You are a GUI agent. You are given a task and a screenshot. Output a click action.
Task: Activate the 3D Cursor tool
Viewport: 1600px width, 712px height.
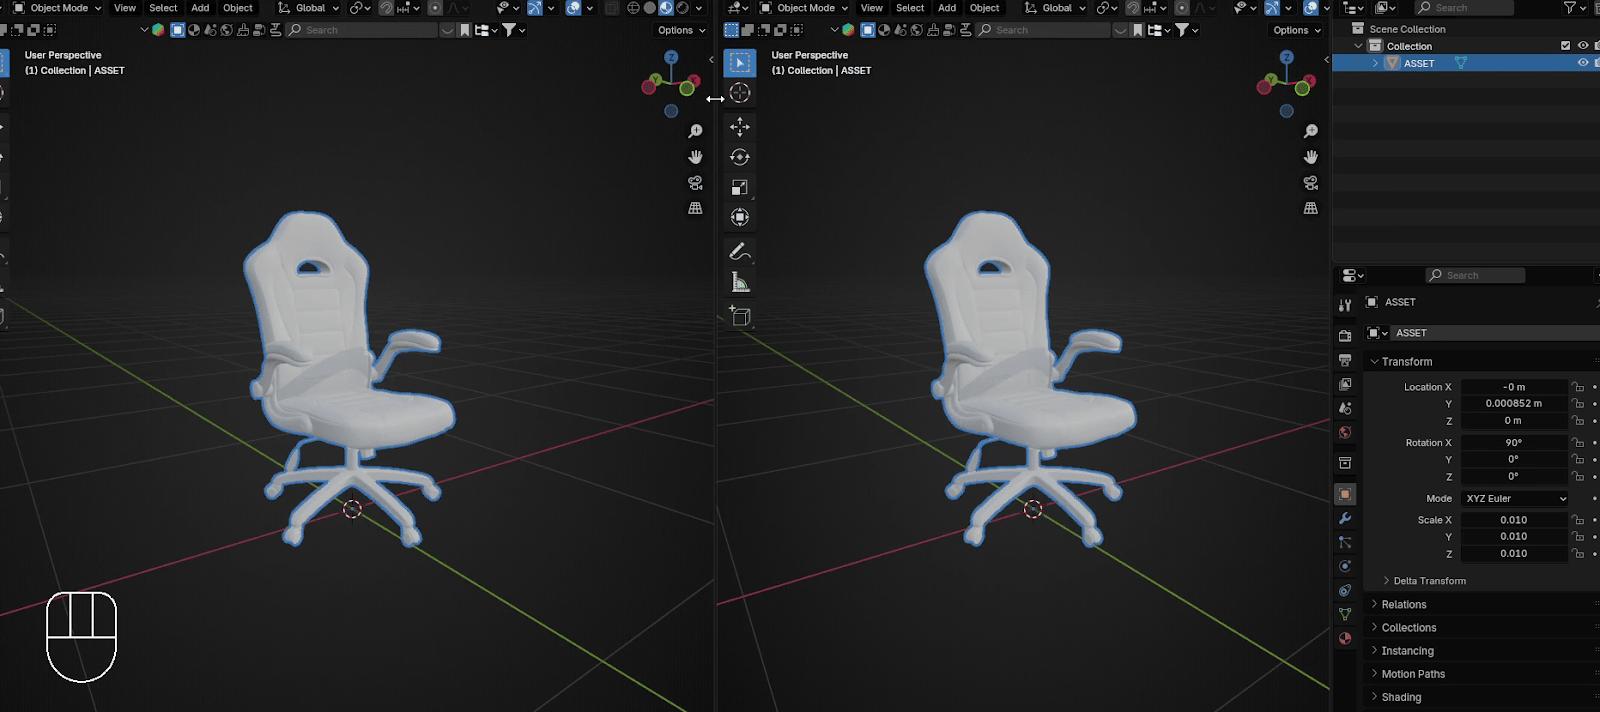[x=740, y=93]
